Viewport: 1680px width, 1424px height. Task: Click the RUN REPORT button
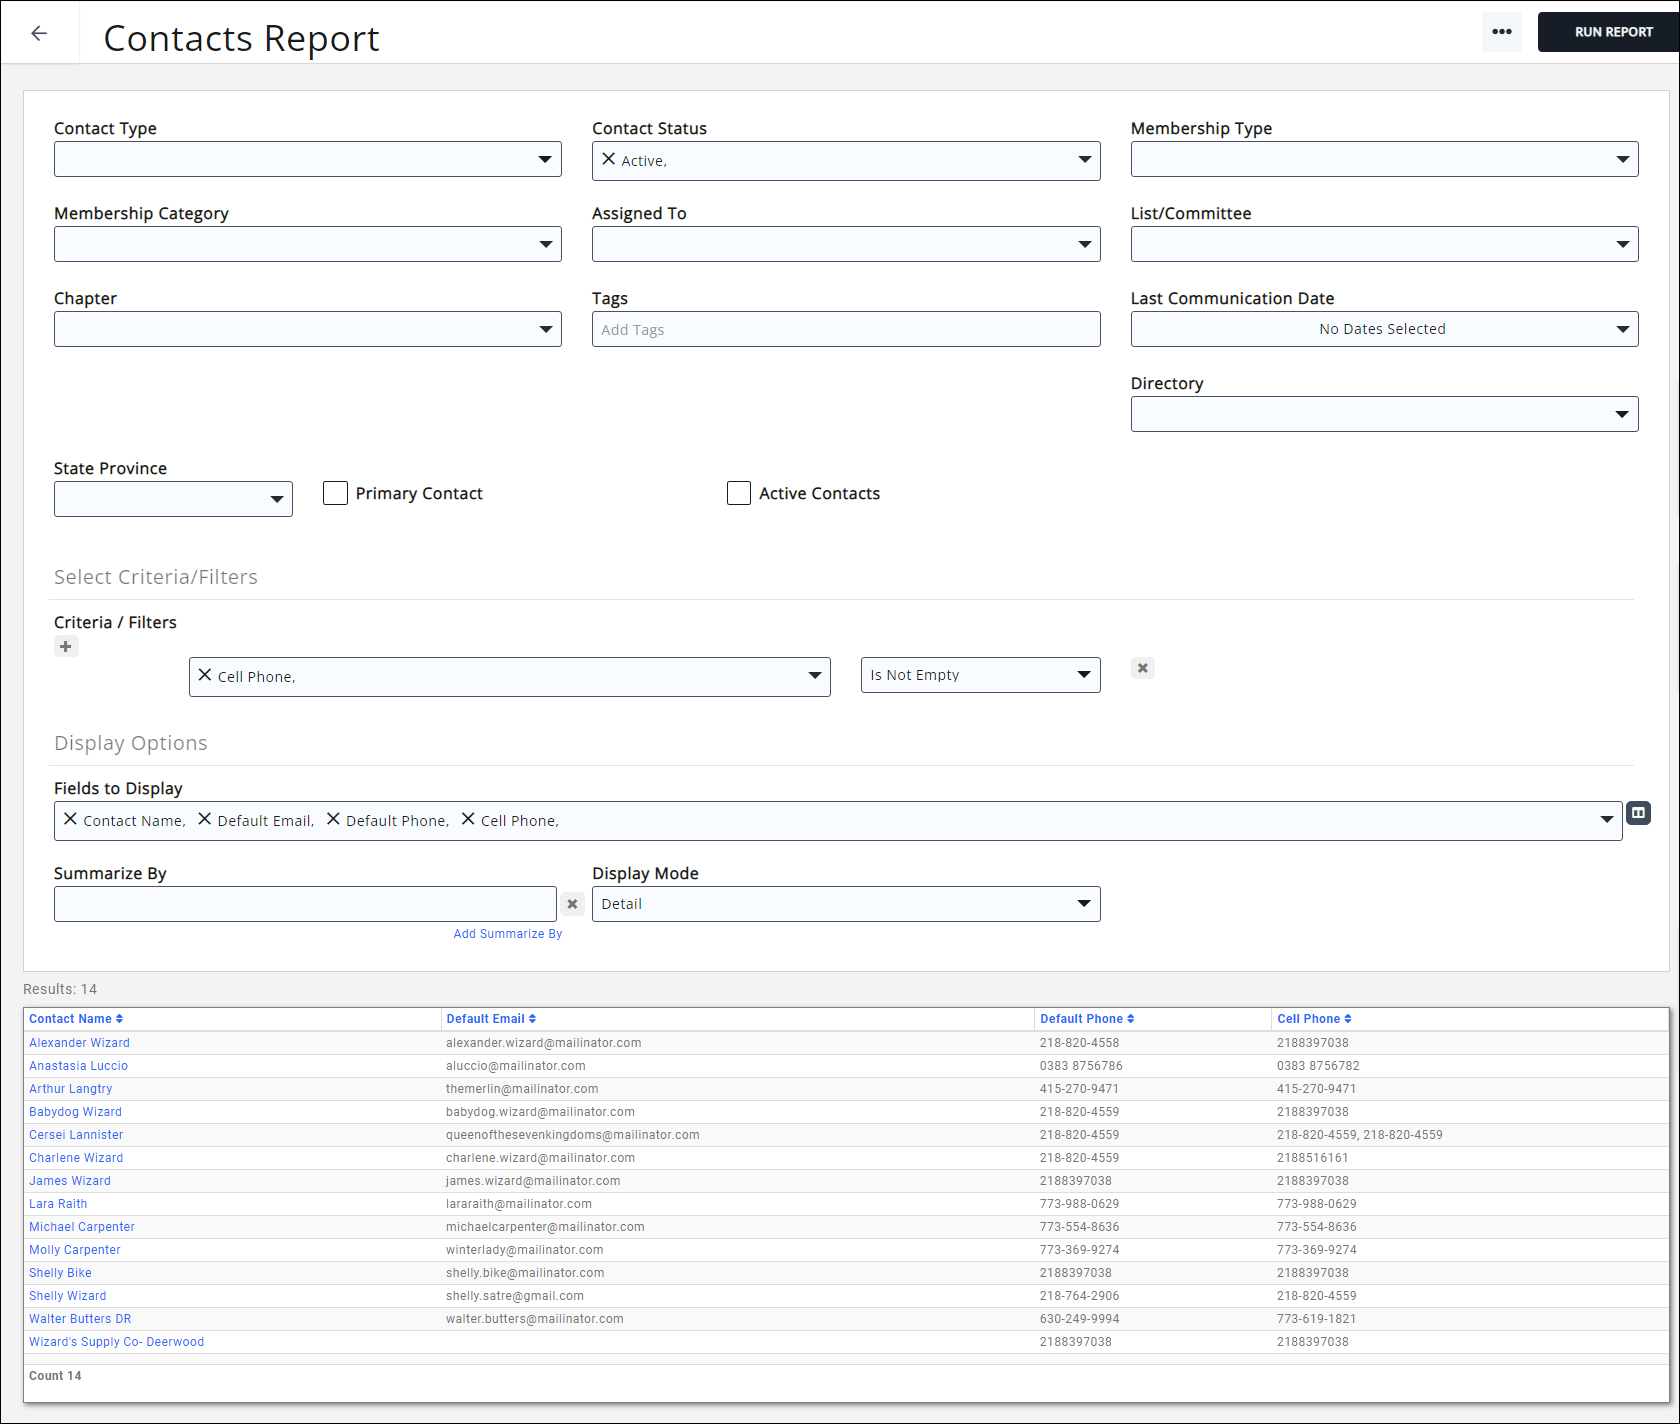pos(1610,31)
